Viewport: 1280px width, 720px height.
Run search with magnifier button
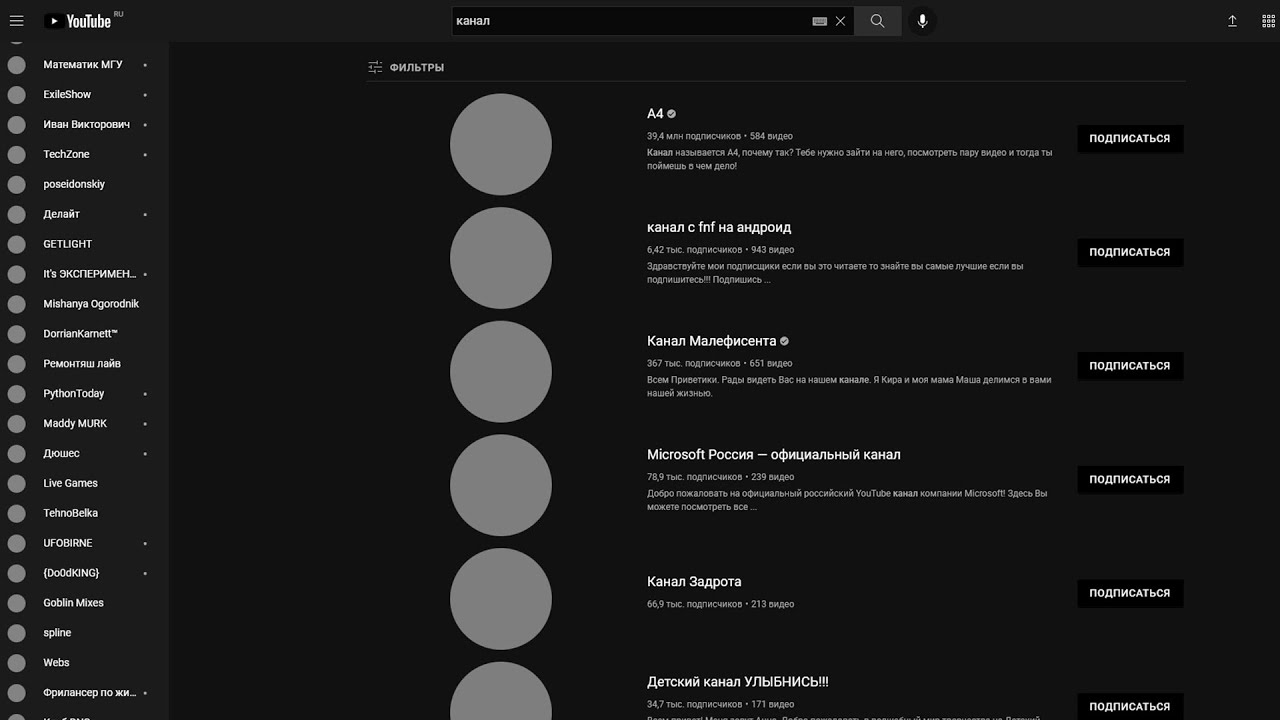pos(878,21)
